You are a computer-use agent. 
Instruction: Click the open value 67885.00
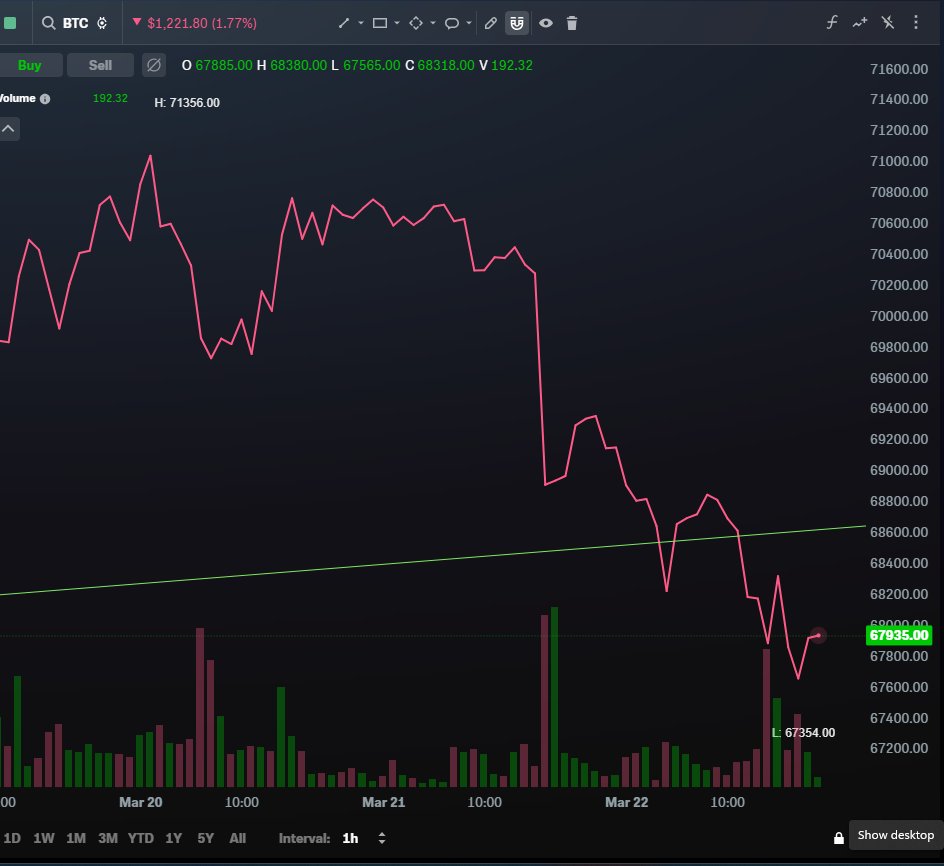[224, 65]
